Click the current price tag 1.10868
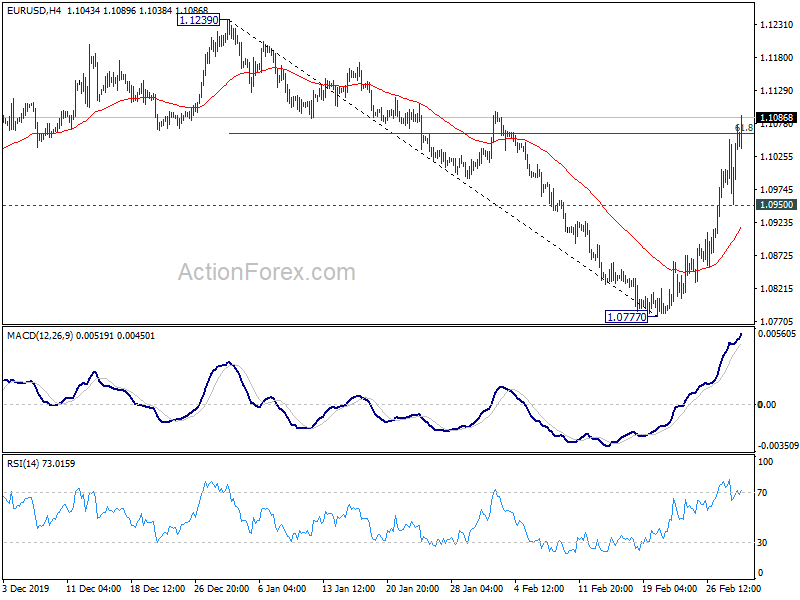Image resolution: width=800 pixels, height=600 pixels. coord(776,118)
